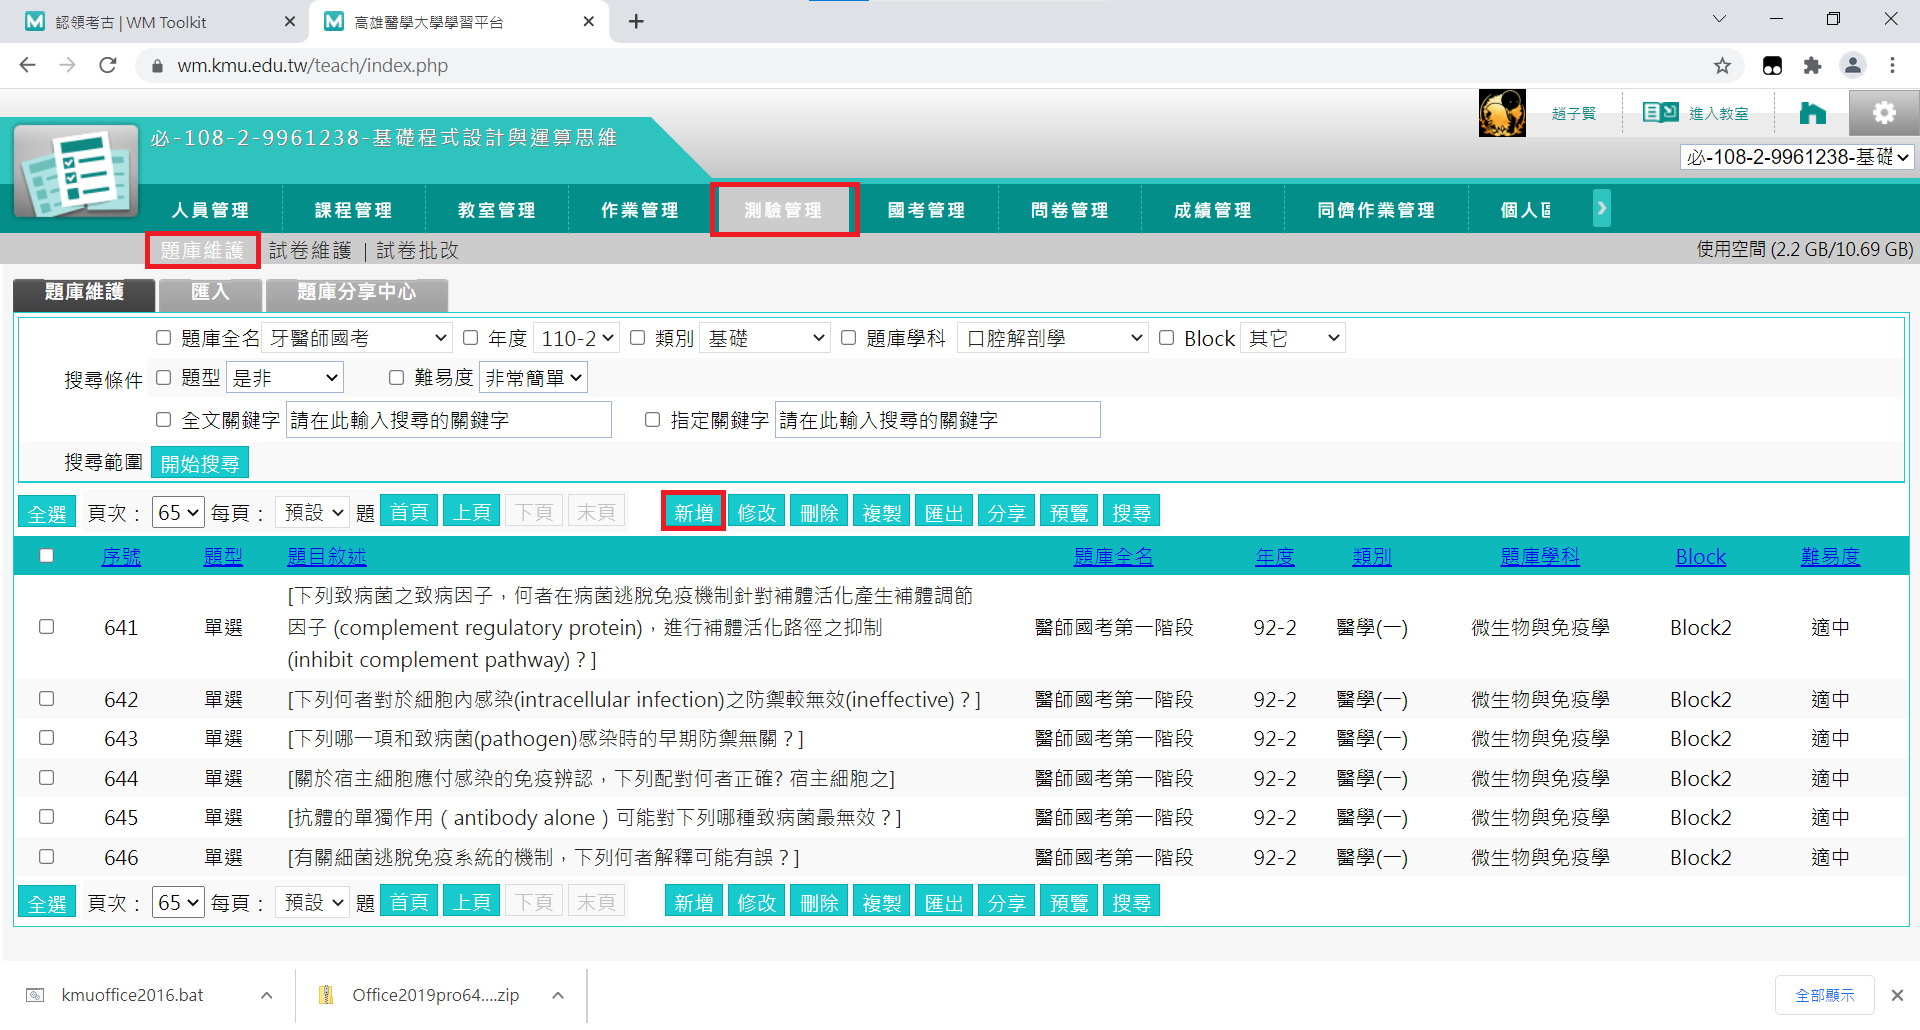Check the select-all checkbox in table header
The height and width of the screenshot is (1030, 1920).
tap(46, 556)
